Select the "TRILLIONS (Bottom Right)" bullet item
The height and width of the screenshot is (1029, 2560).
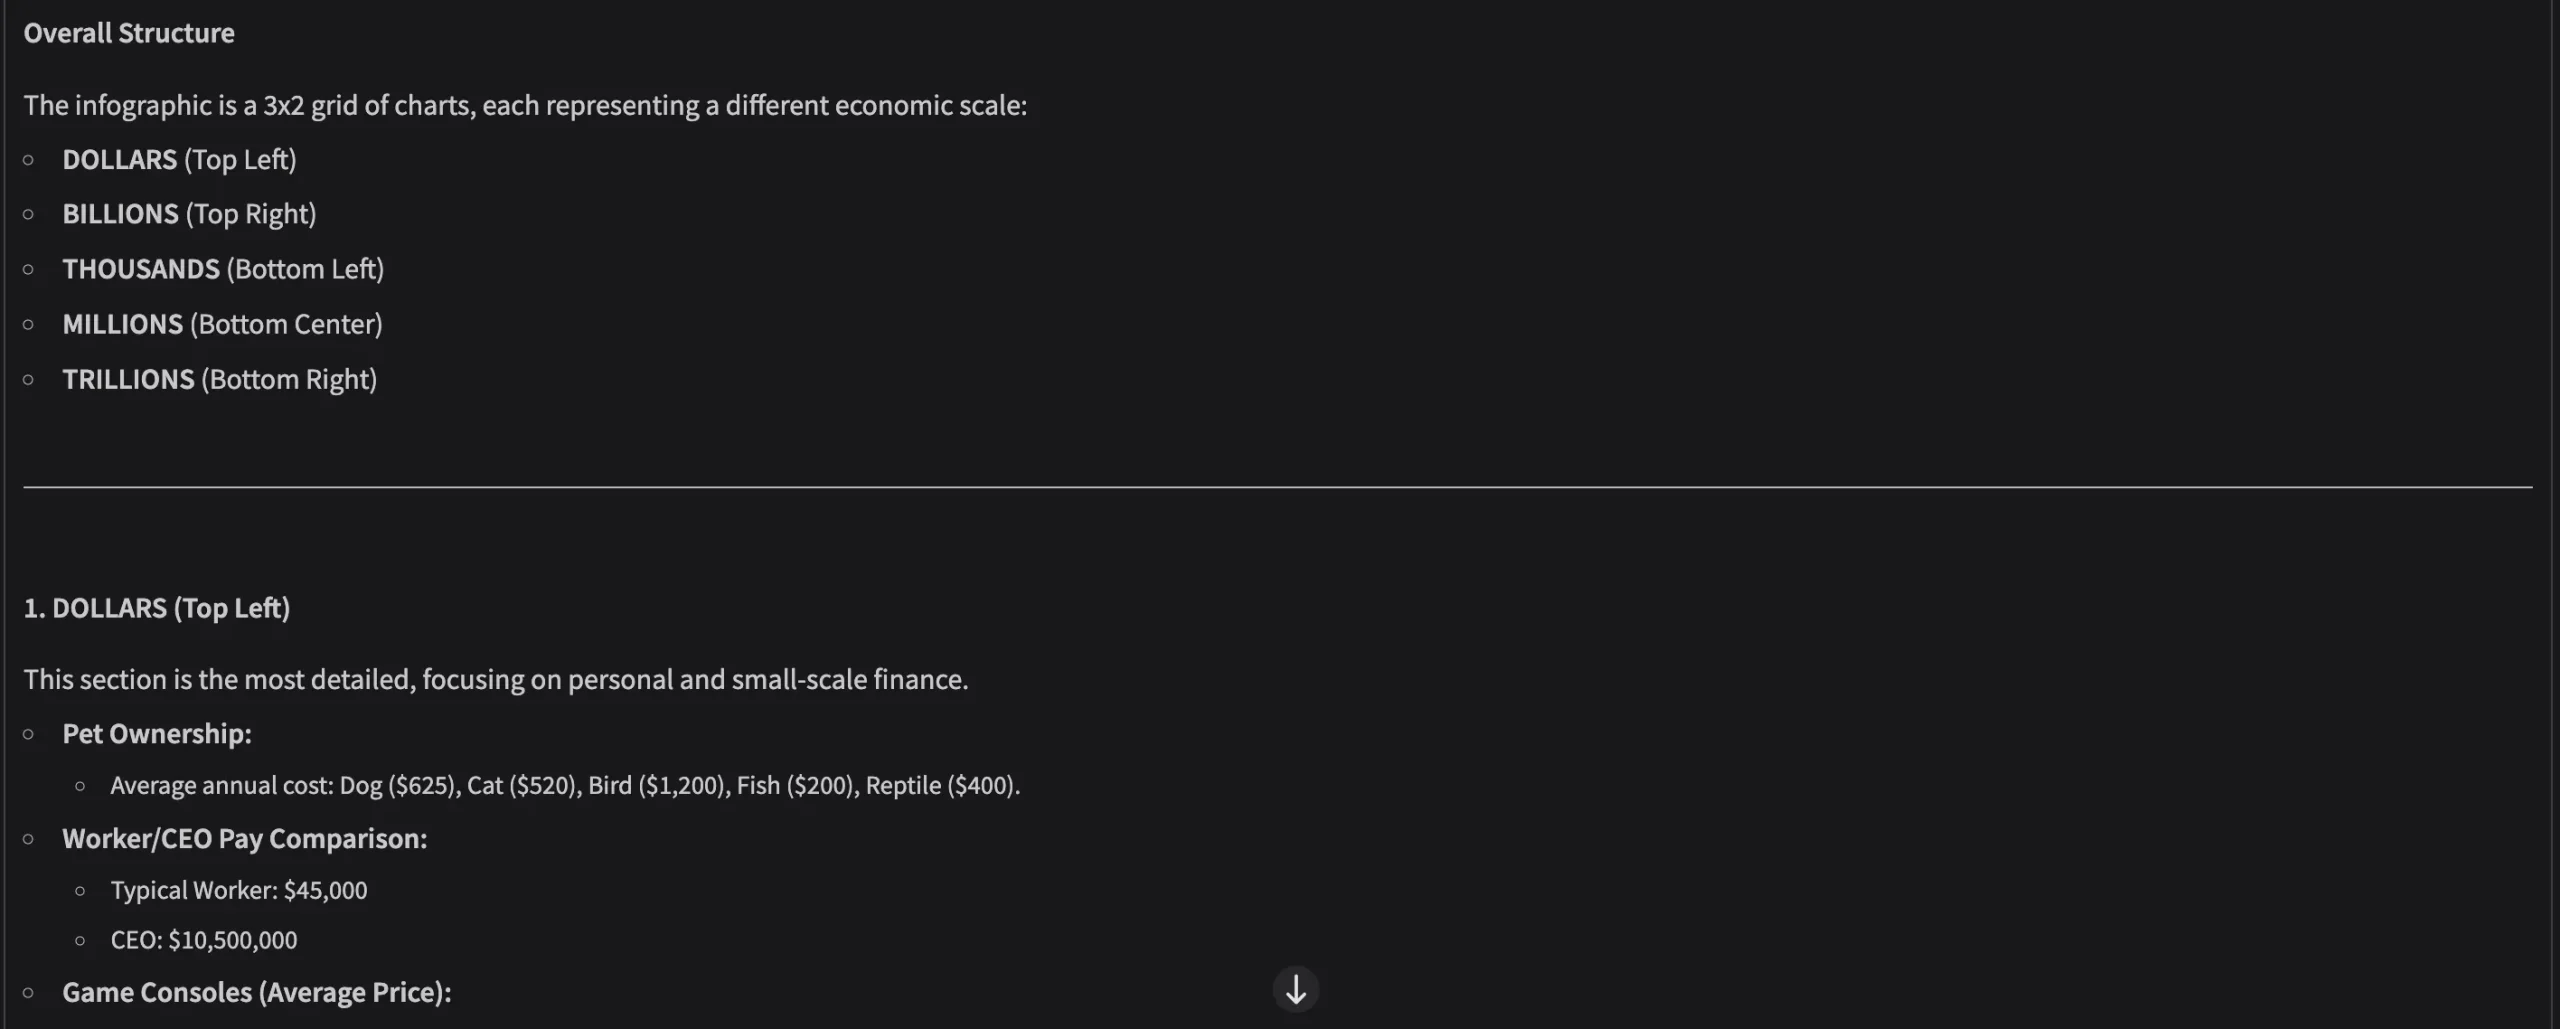pyautogui.click(x=219, y=379)
